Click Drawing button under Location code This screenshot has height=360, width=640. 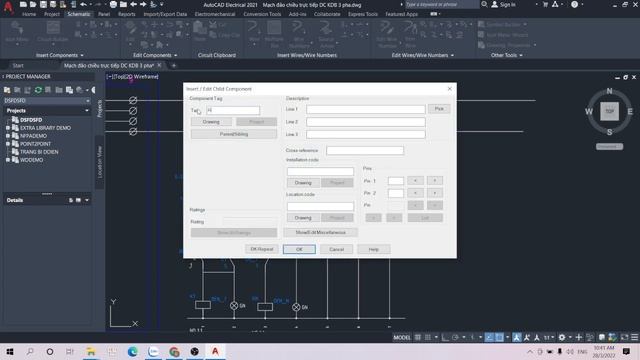303,218
